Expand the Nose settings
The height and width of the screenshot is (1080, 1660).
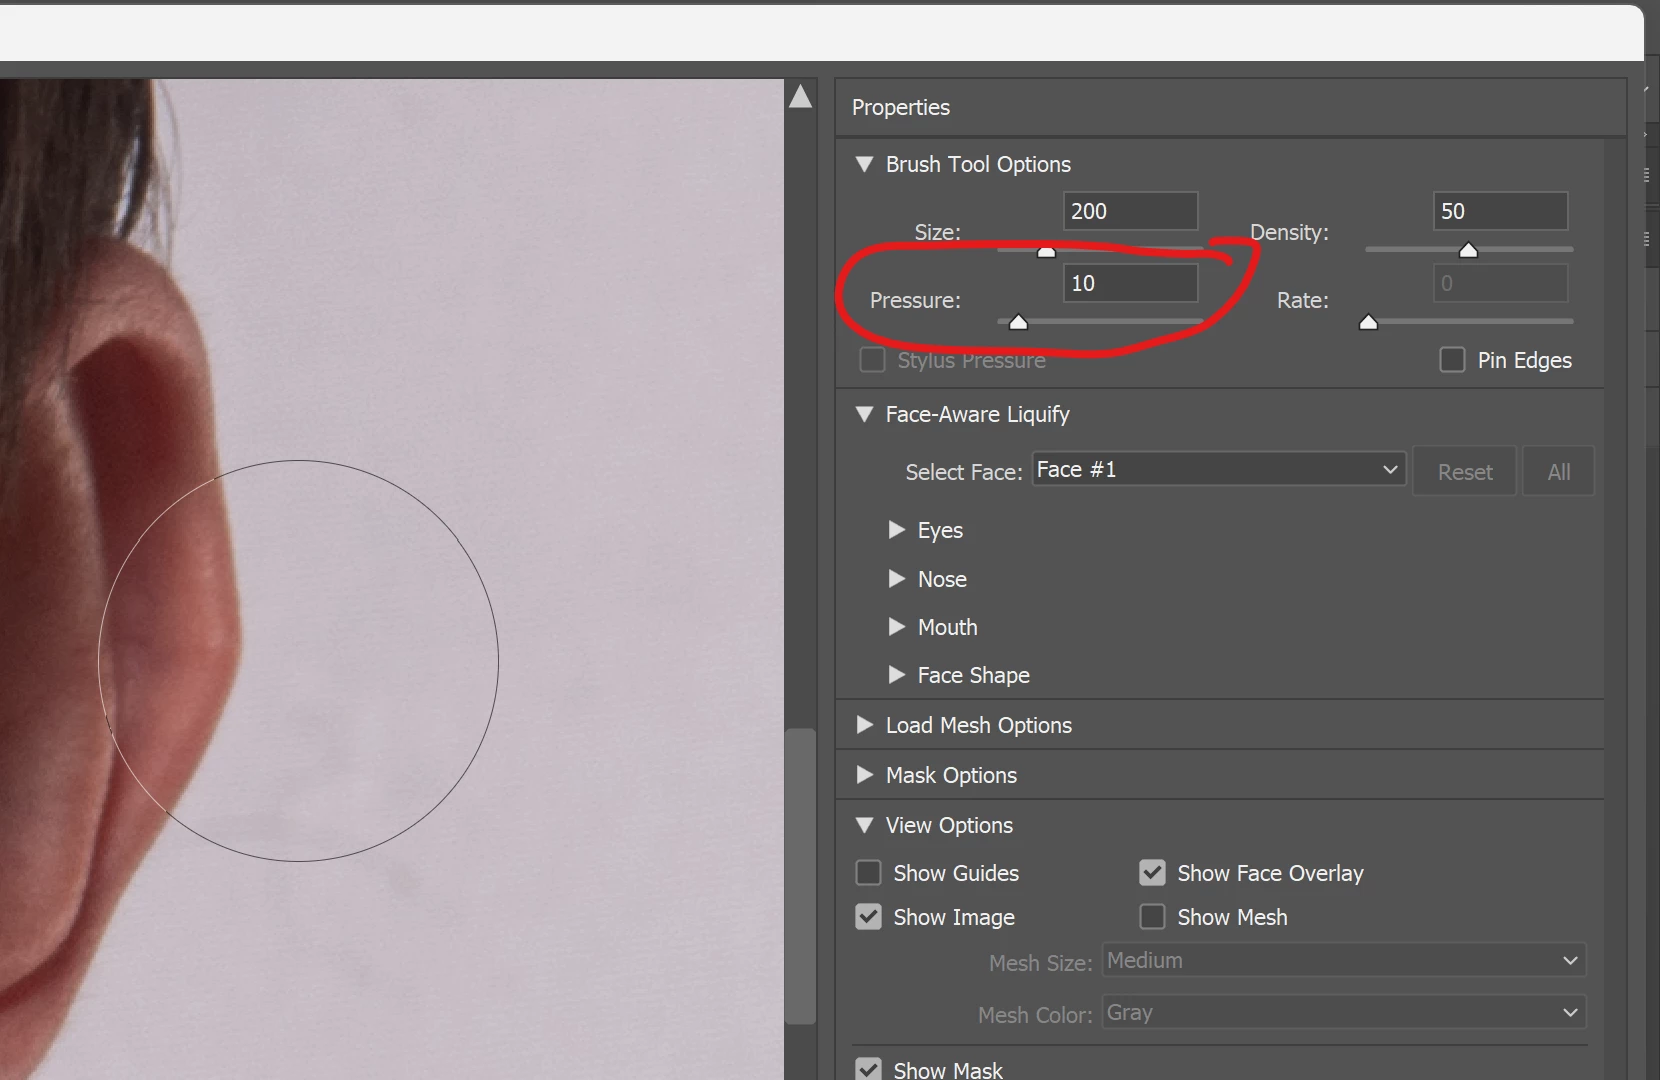(897, 579)
